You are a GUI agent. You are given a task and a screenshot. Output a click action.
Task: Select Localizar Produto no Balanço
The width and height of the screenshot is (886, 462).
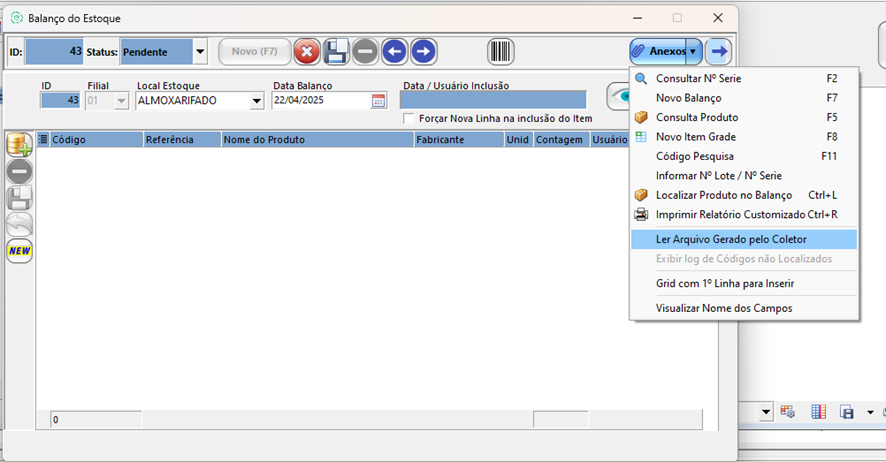744,195
